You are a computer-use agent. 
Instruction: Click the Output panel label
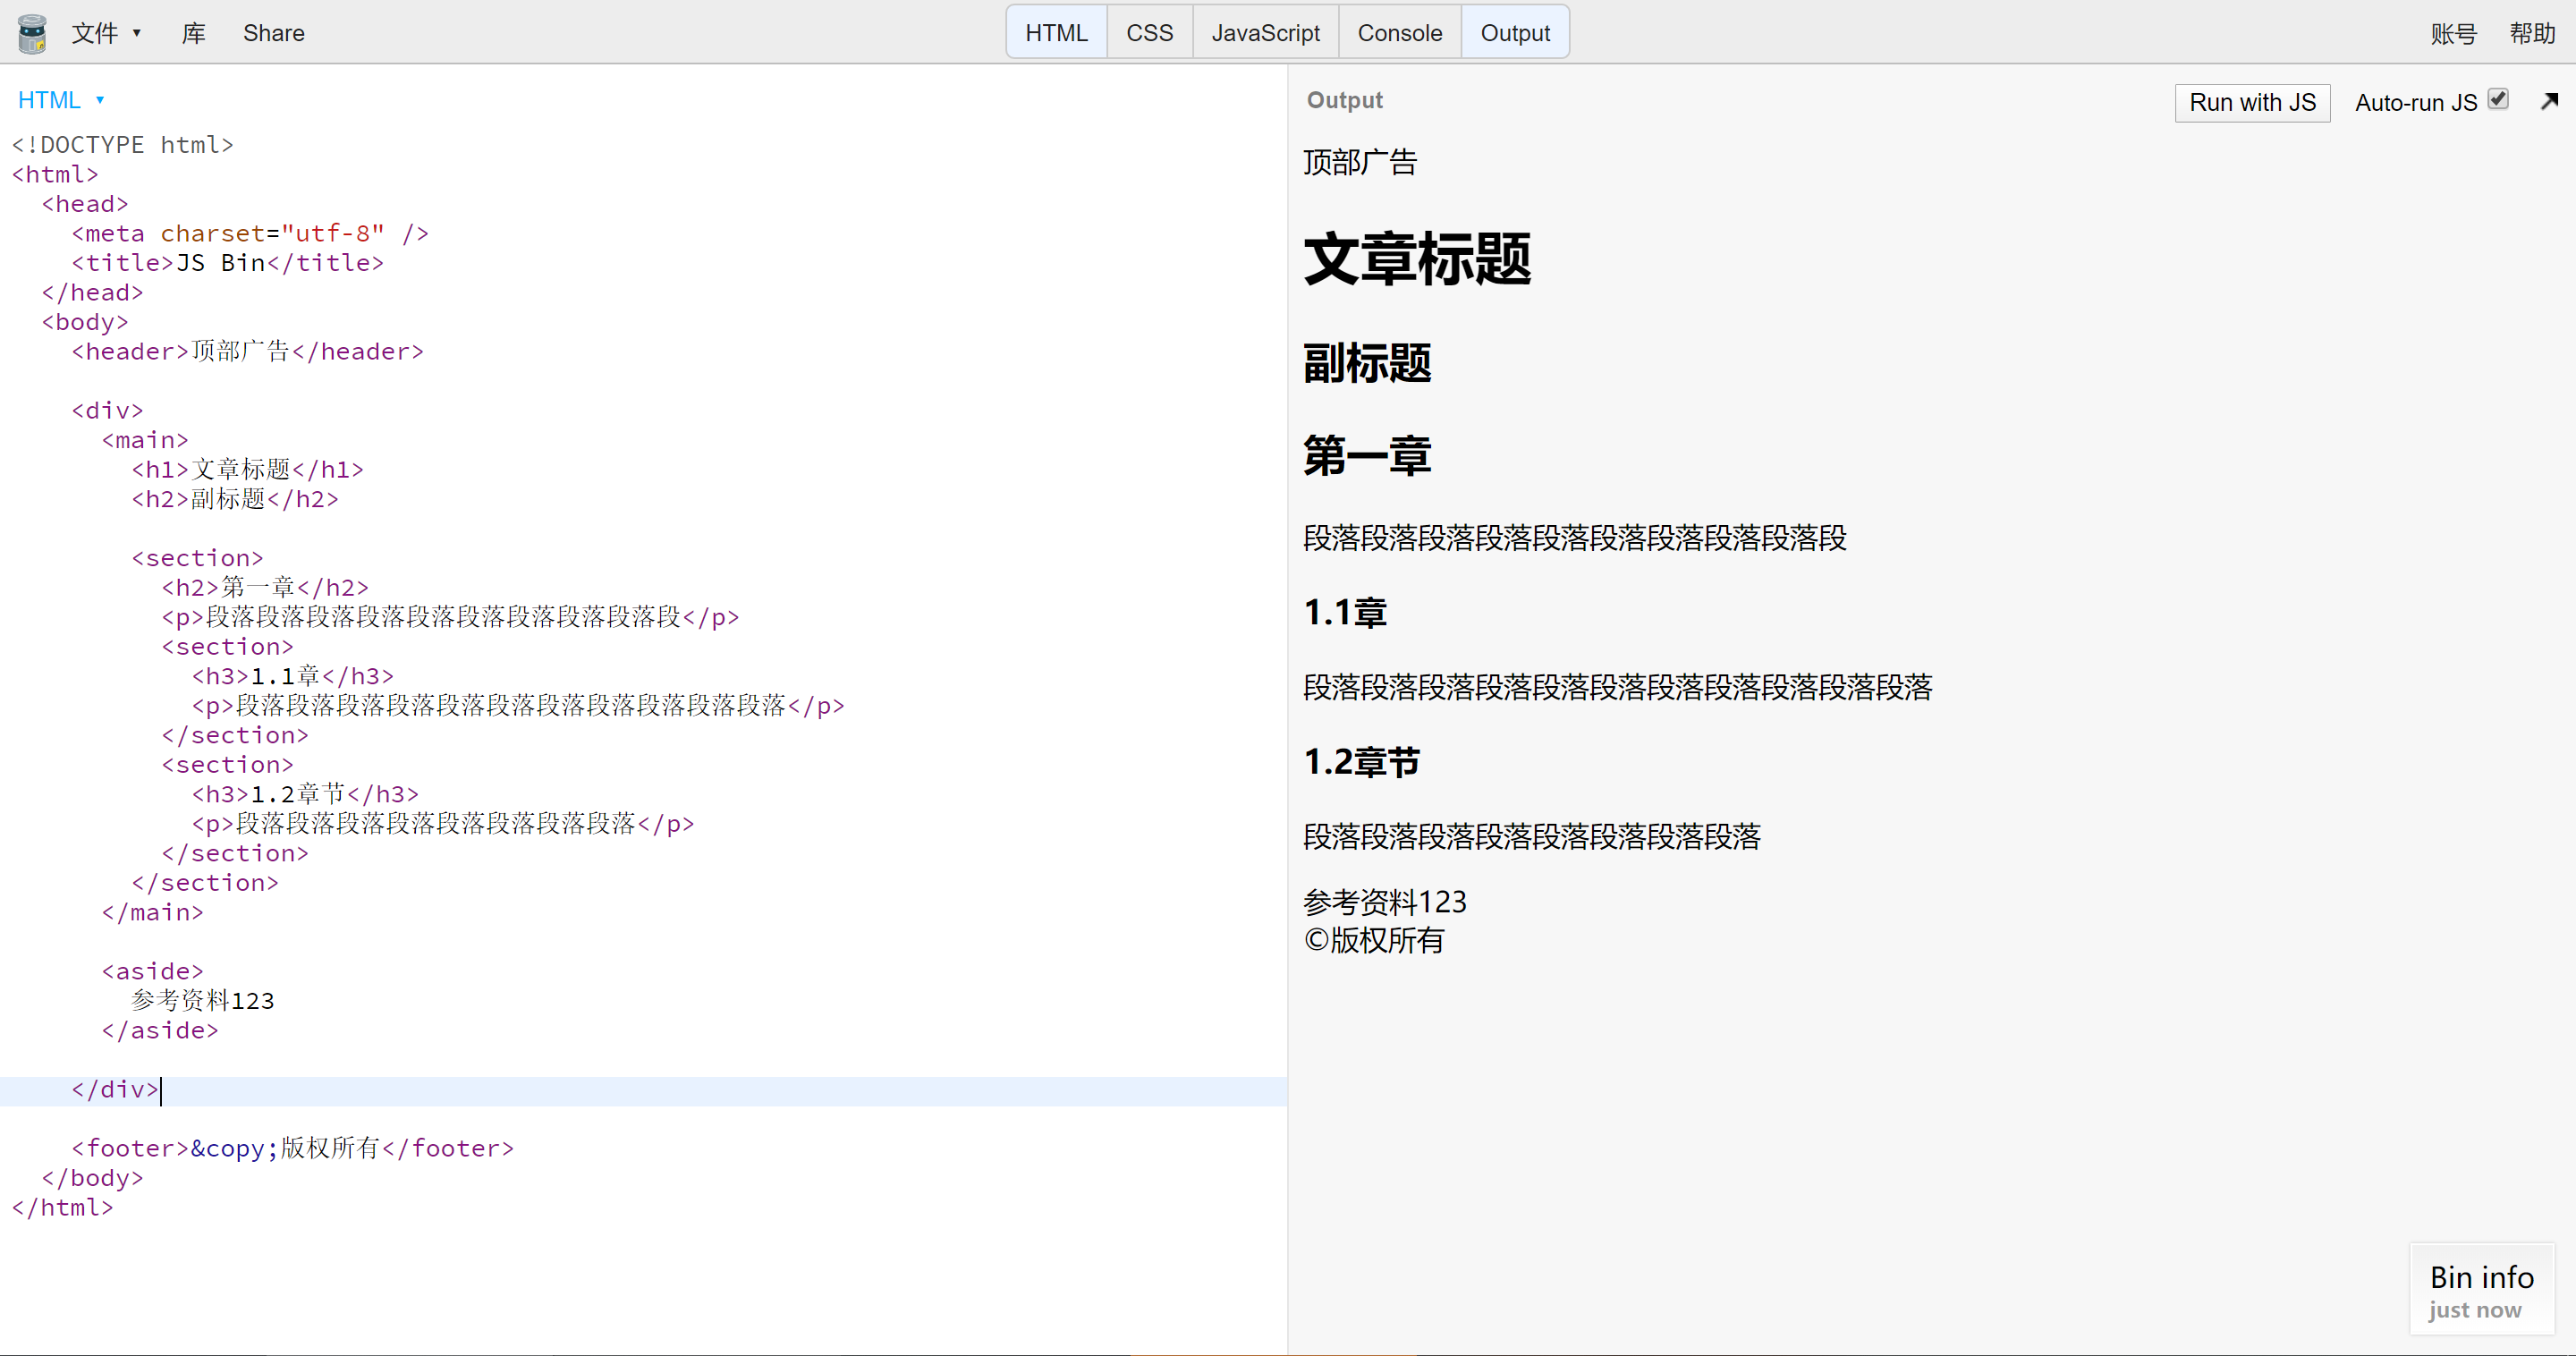(1344, 100)
